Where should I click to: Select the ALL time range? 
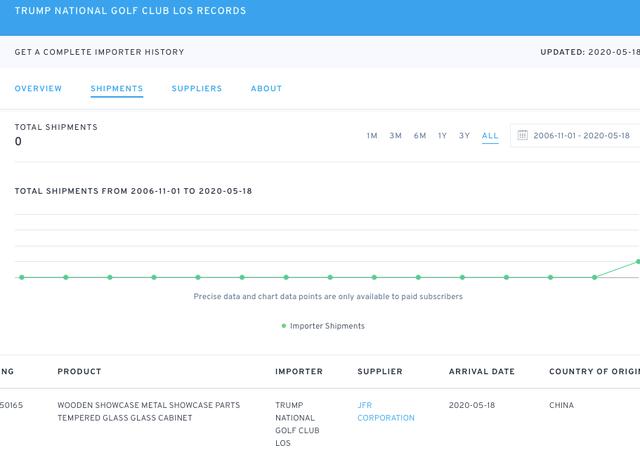(x=490, y=135)
